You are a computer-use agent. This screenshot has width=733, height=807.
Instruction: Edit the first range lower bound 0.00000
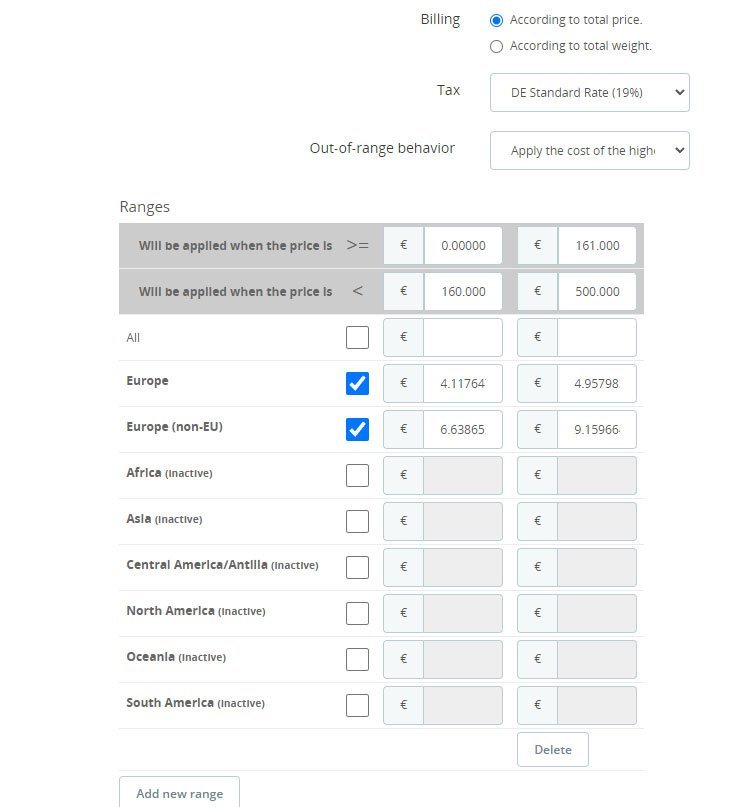[462, 245]
